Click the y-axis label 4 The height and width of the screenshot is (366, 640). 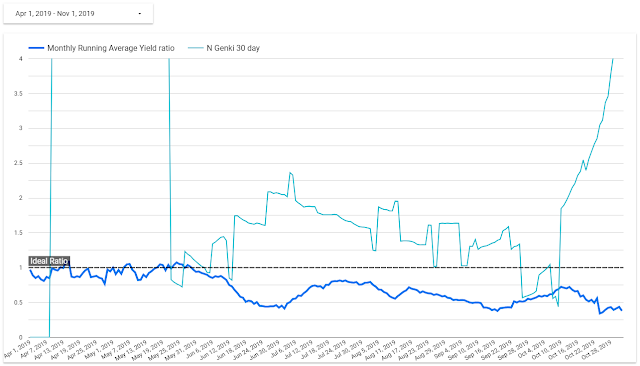[20, 59]
